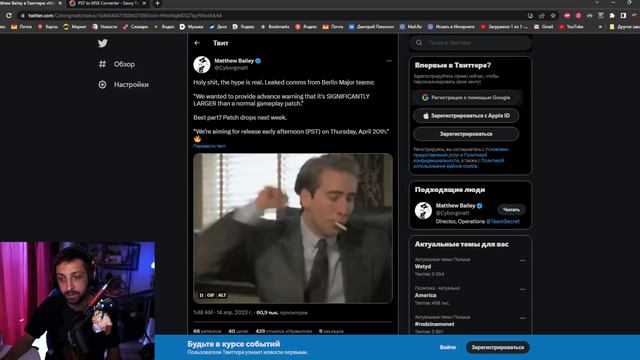640x360 pixels.
Task: Click Зарегистрироваться in the bottom banner
Action: click(498, 347)
